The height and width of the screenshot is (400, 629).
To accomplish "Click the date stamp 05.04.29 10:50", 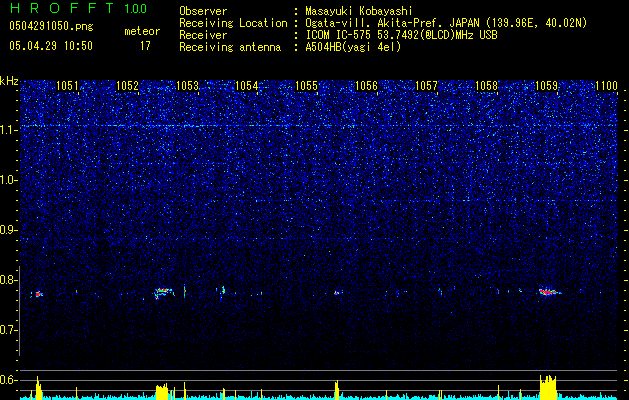I will point(51,46).
